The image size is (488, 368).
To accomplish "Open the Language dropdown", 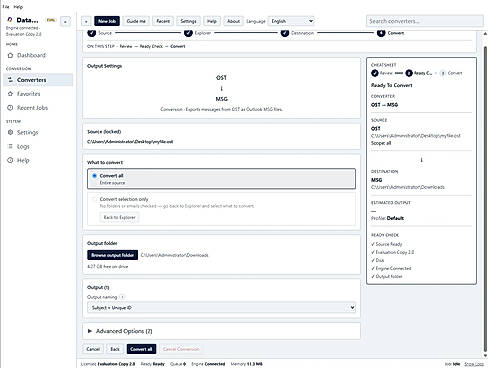I will (x=291, y=21).
